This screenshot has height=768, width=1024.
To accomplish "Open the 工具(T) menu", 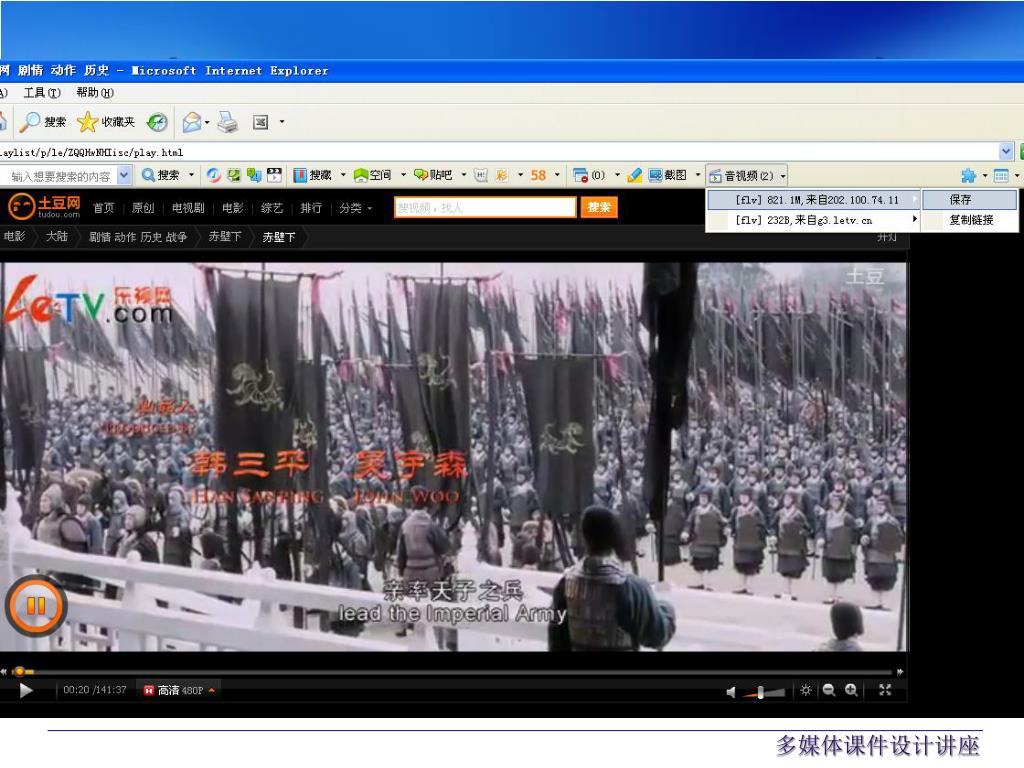I will (42, 93).
